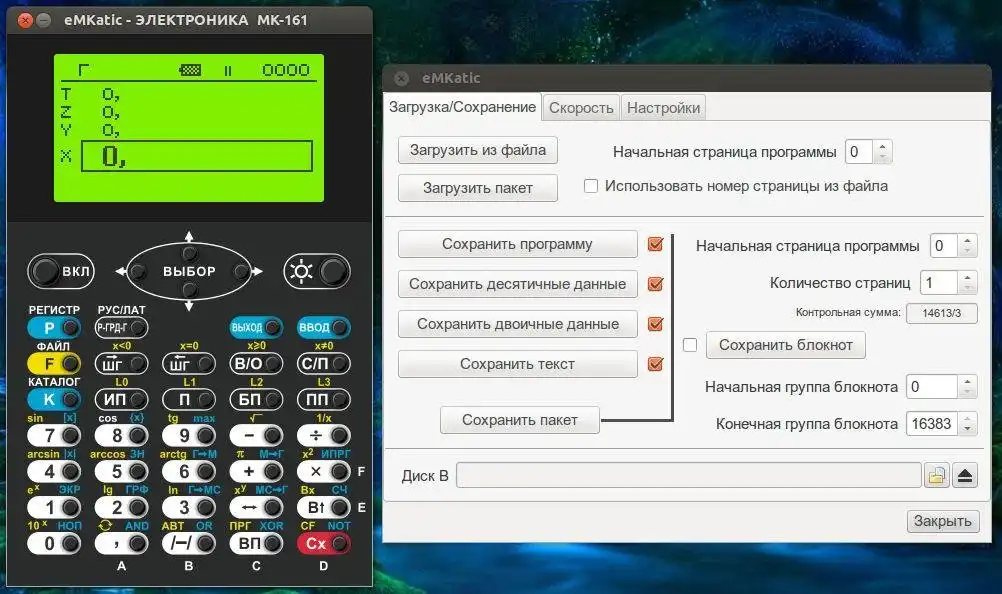
Task: Adjust Конечная группа блокнота stepper arrows
Action: [967, 423]
